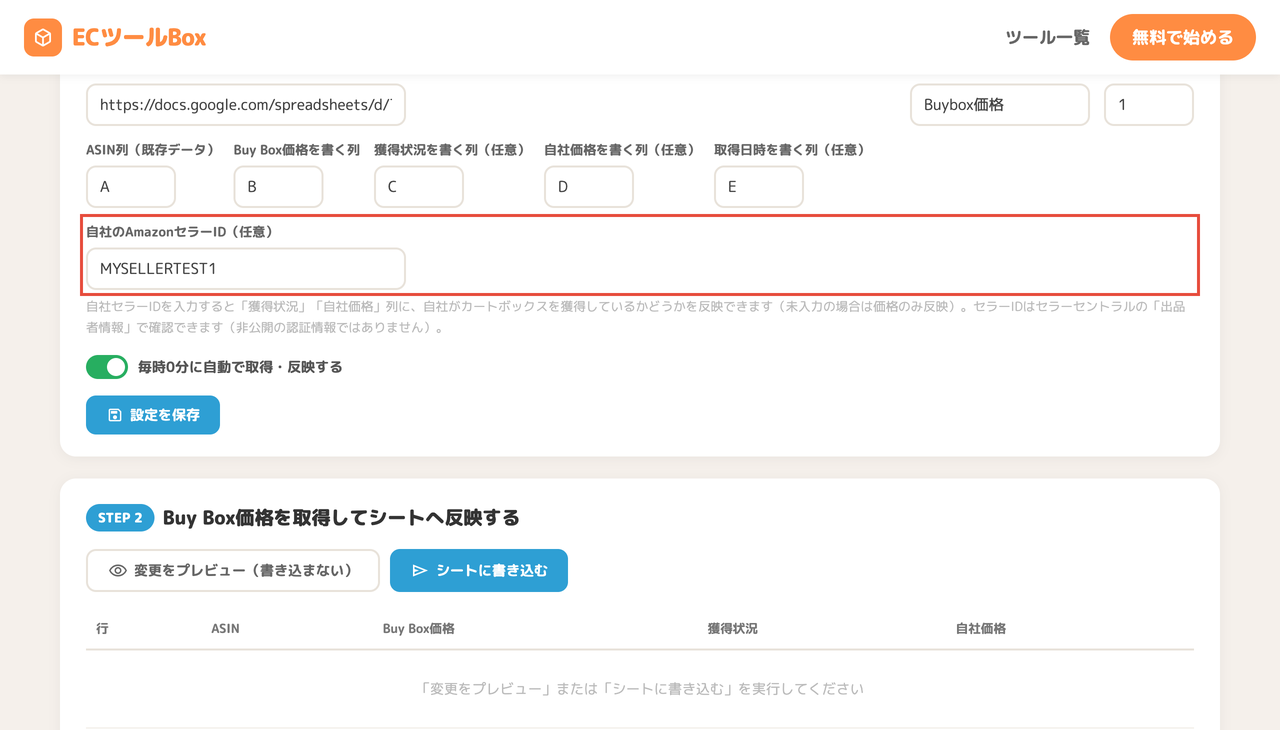Click the 獲得状況 table column header
The height and width of the screenshot is (730, 1280).
[x=733, y=629]
